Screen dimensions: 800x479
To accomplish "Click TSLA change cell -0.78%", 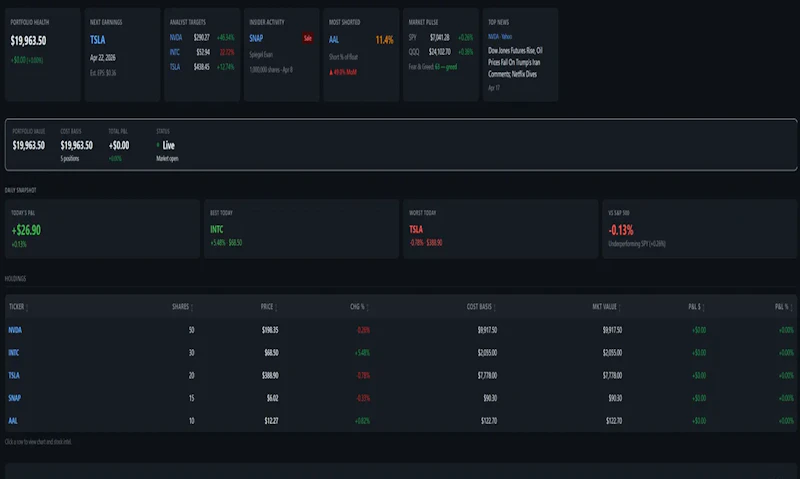I will tap(363, 375).
